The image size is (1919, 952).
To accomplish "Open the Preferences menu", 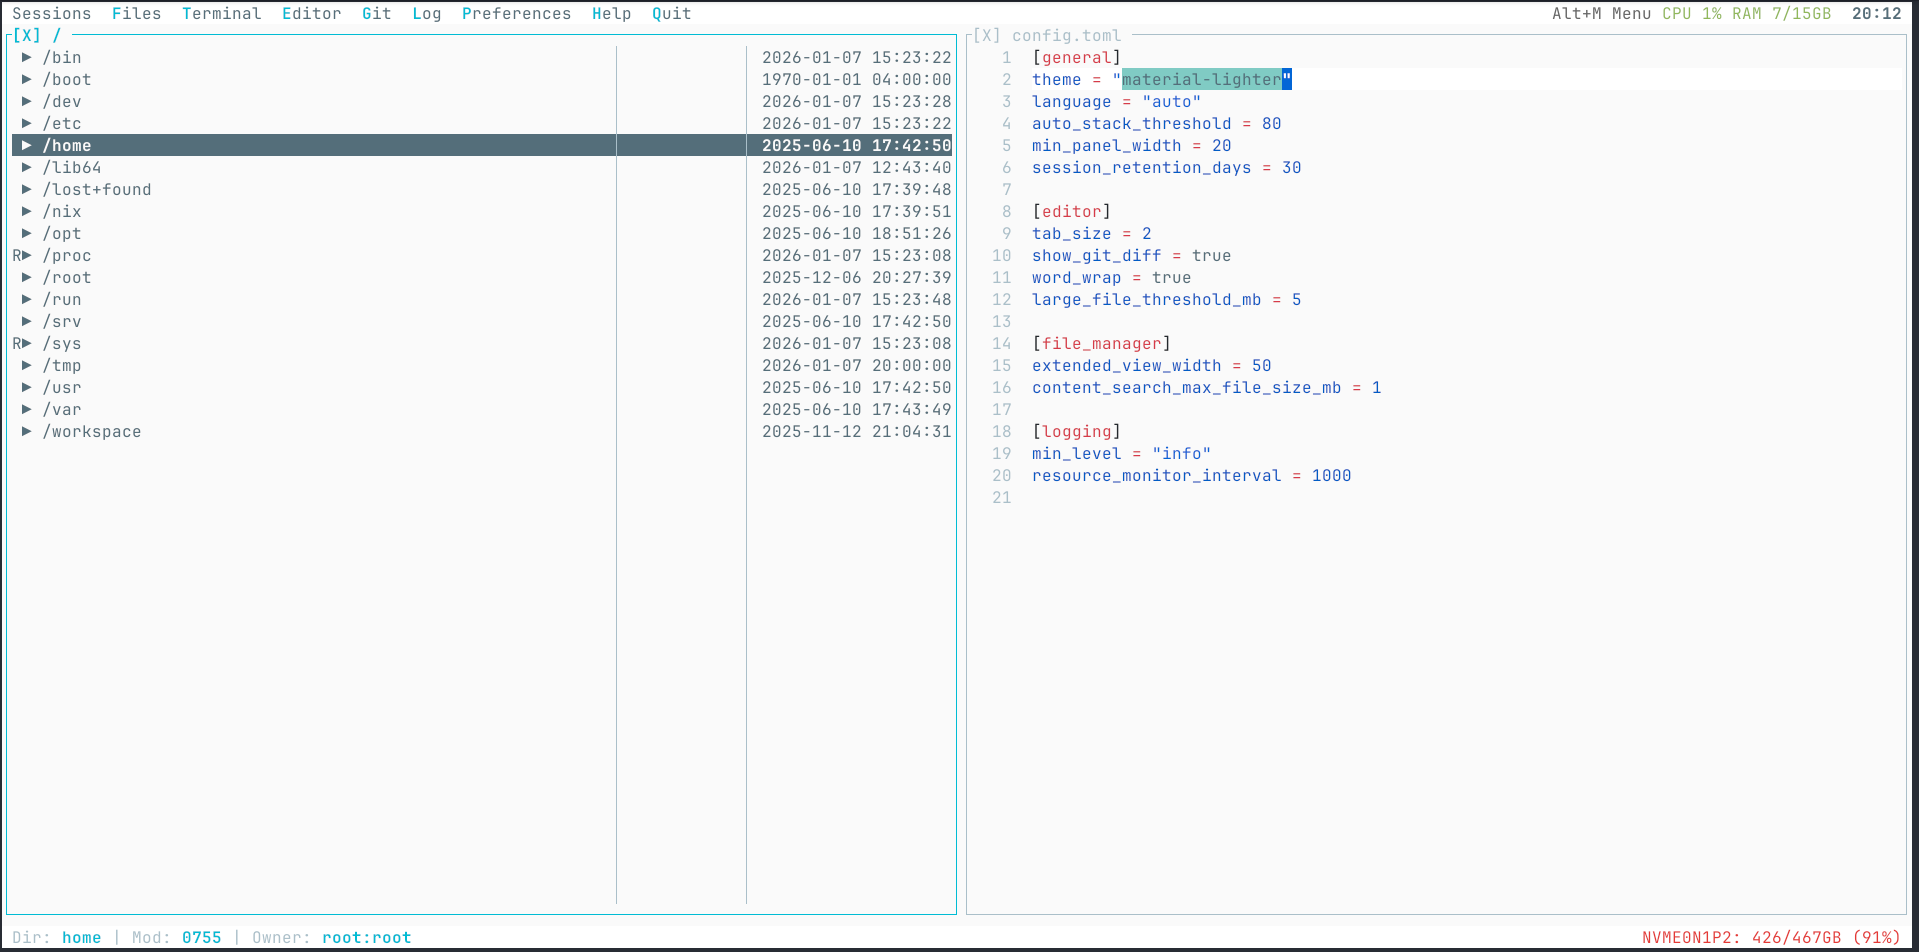I will 516,13.
